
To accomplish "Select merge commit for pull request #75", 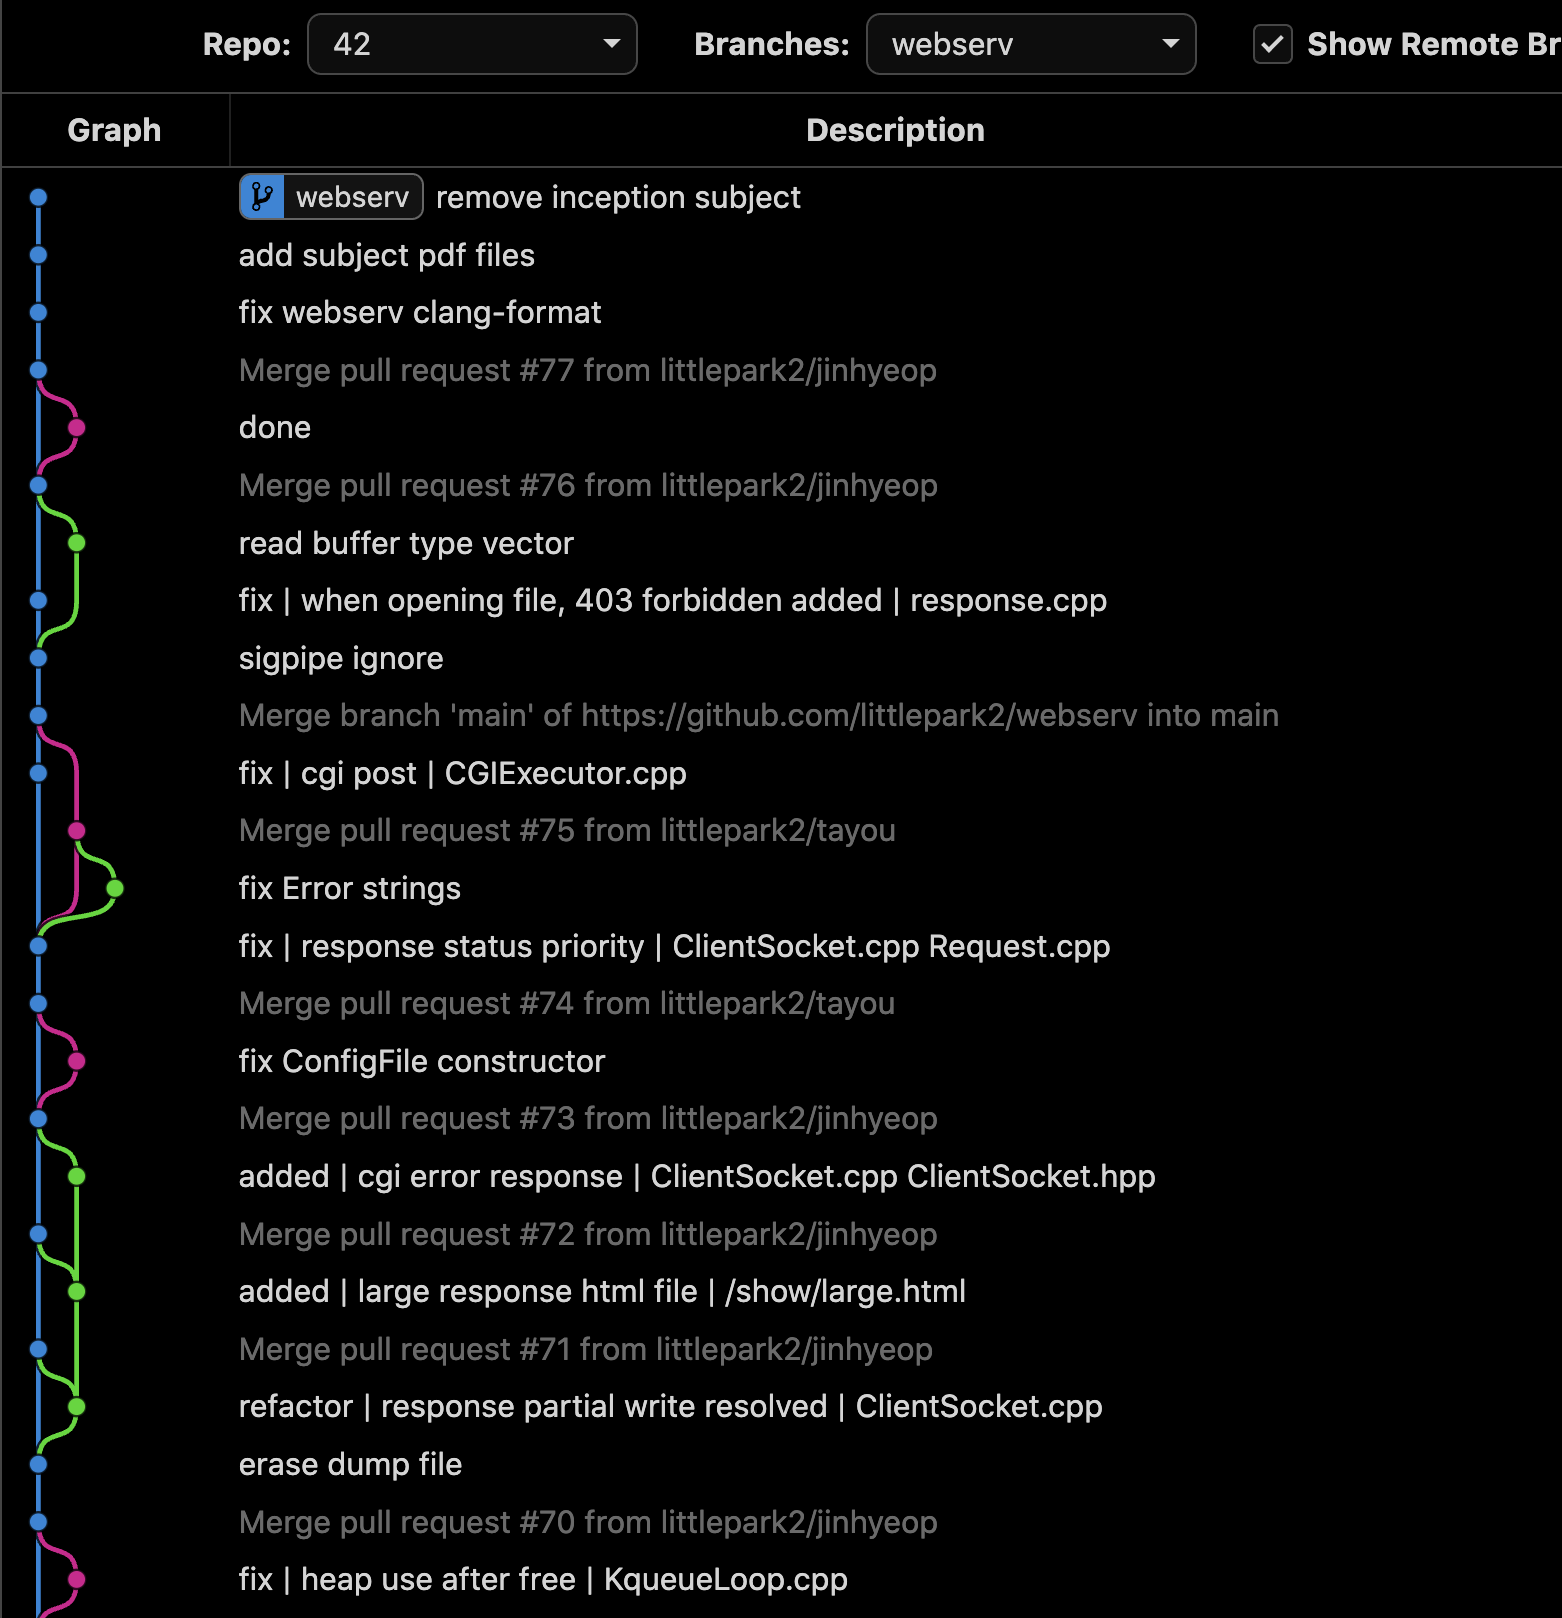I will pos(567,830).
